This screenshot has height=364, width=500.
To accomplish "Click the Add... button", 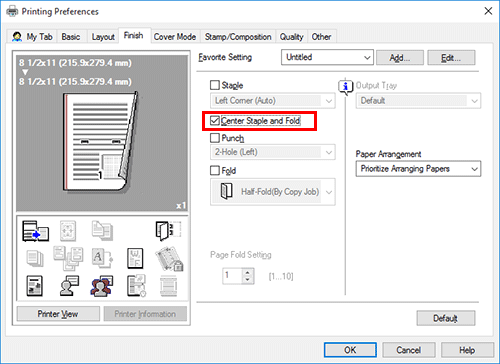I will (x=400, y=58).
